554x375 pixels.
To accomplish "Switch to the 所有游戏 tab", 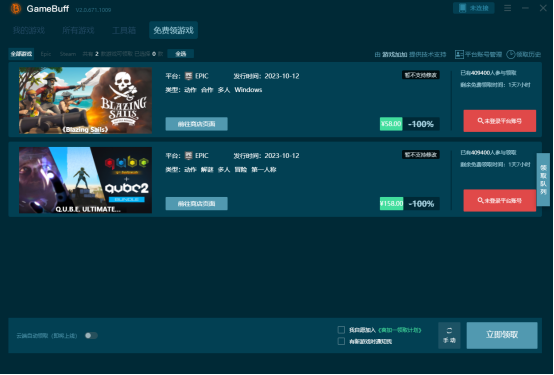I will (x=78, y=30).
